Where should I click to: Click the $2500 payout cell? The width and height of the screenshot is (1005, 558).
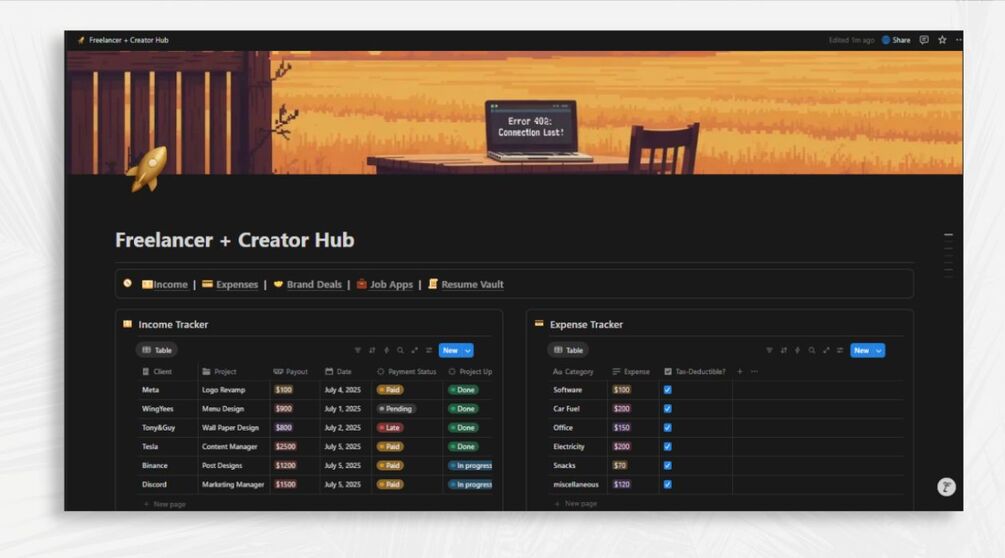[285, 447]
